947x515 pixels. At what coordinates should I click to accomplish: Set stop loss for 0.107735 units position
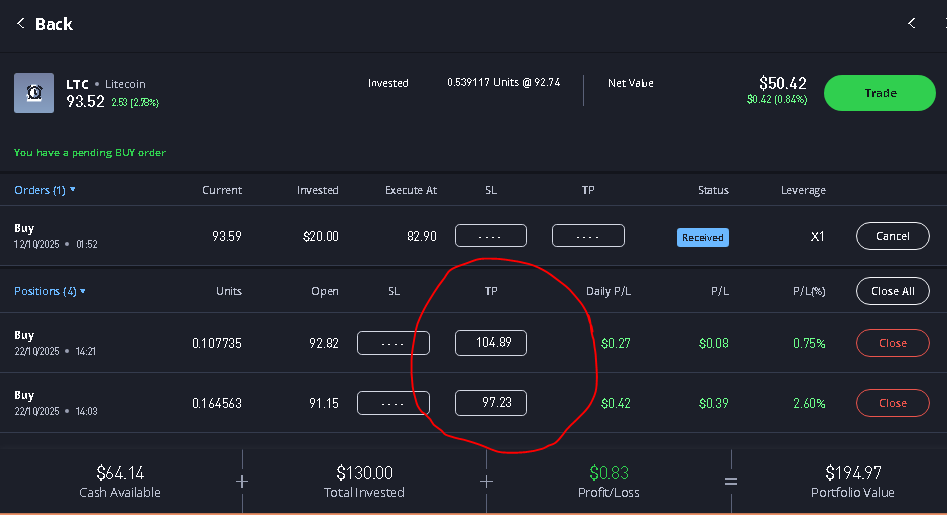click(x=393, y=343)
